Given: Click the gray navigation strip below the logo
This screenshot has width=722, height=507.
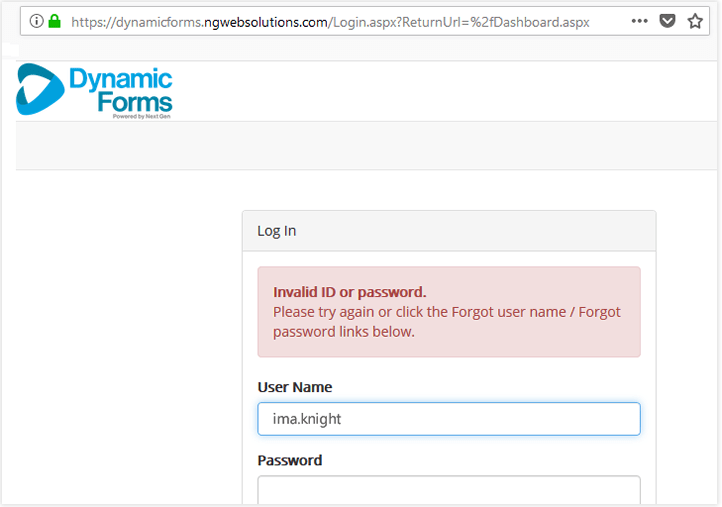Looking at the screenshot, I should click(368, 145).
